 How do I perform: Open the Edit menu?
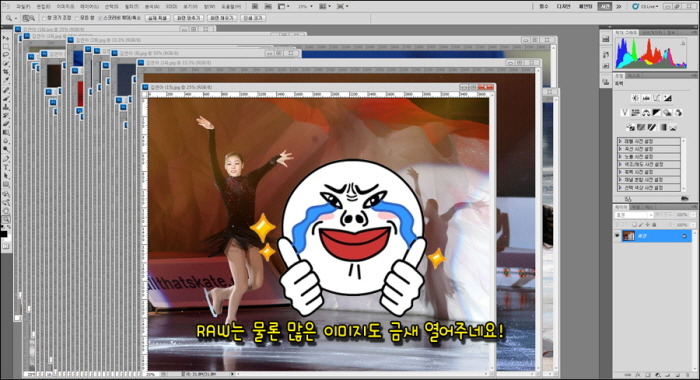click(x=43, y=6)
